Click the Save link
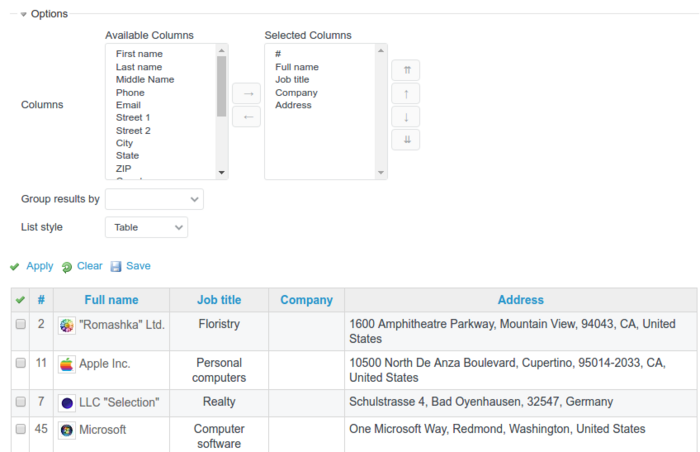 [138, 266]
